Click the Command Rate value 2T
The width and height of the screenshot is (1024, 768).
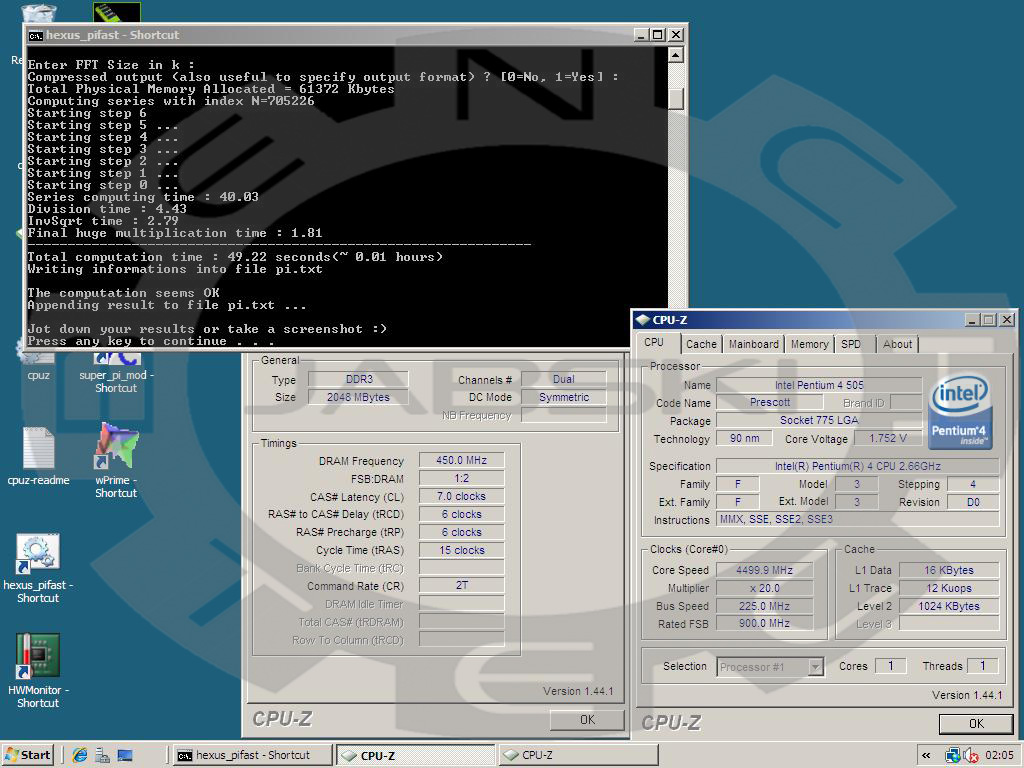(x=461, y=585)
